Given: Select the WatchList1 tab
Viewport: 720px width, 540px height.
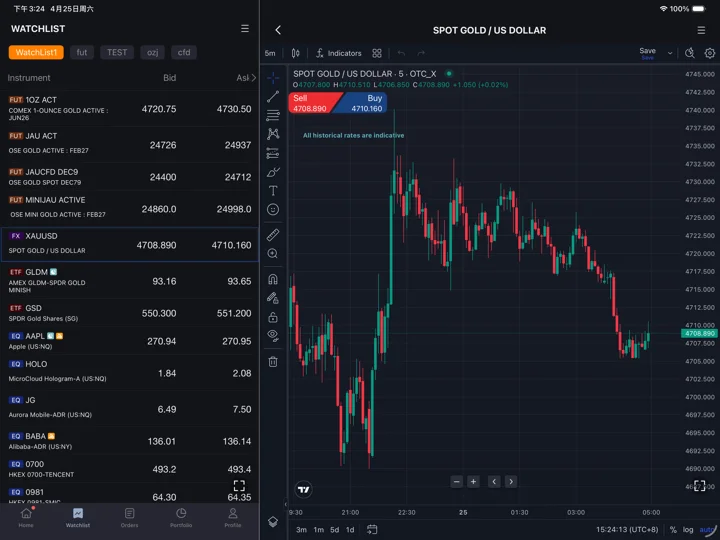Looking at the screenshot, I should click(36, 52).
